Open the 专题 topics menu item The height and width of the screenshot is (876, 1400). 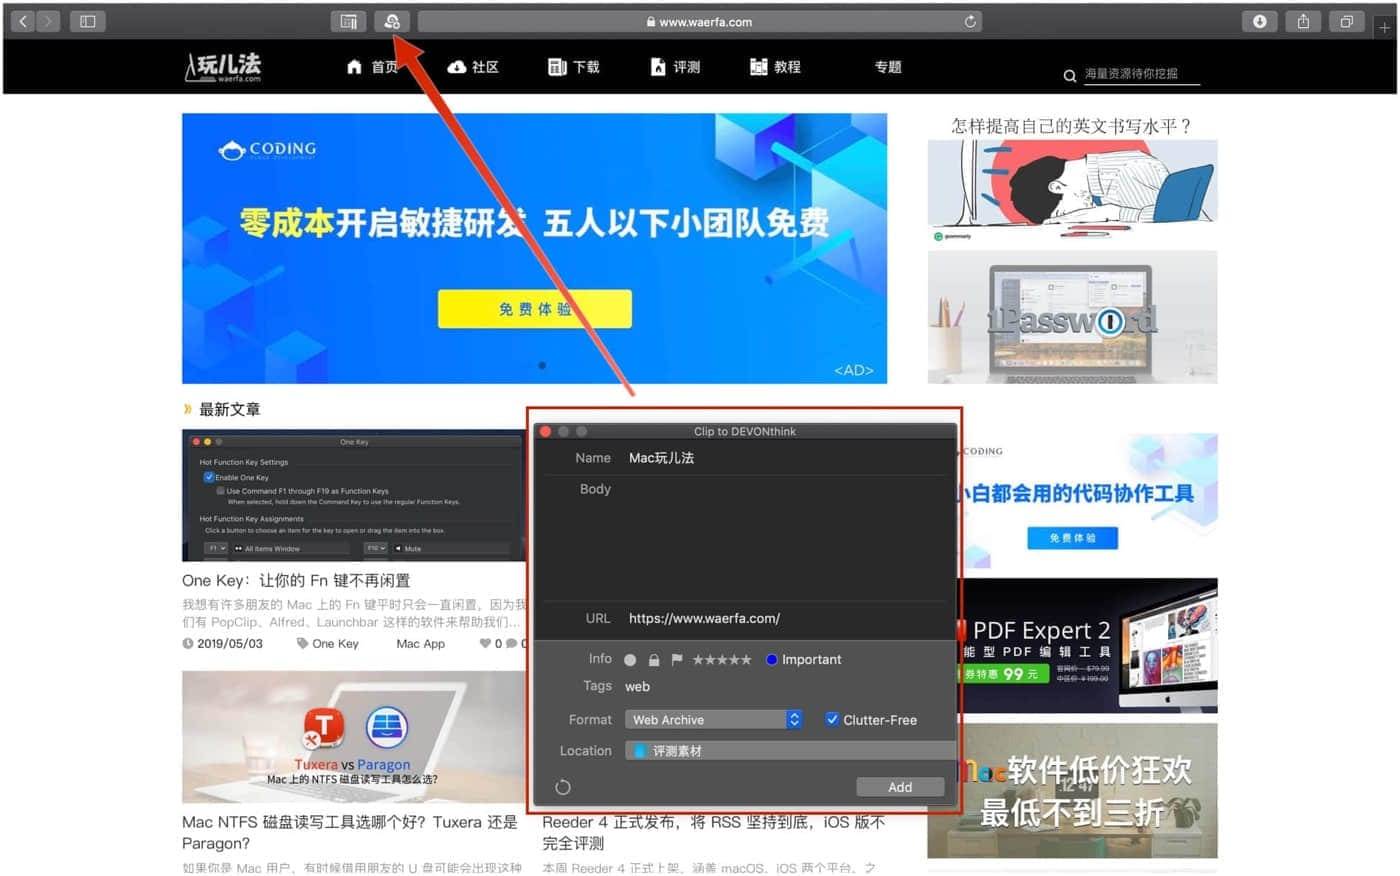point(888,67)
